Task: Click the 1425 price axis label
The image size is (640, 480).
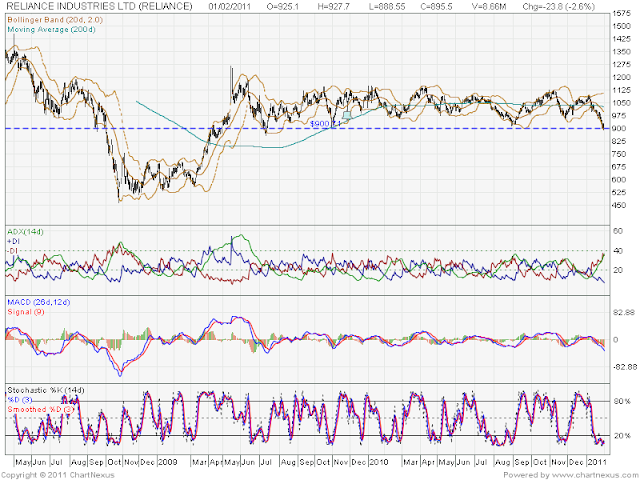Action: coord(621,39)
